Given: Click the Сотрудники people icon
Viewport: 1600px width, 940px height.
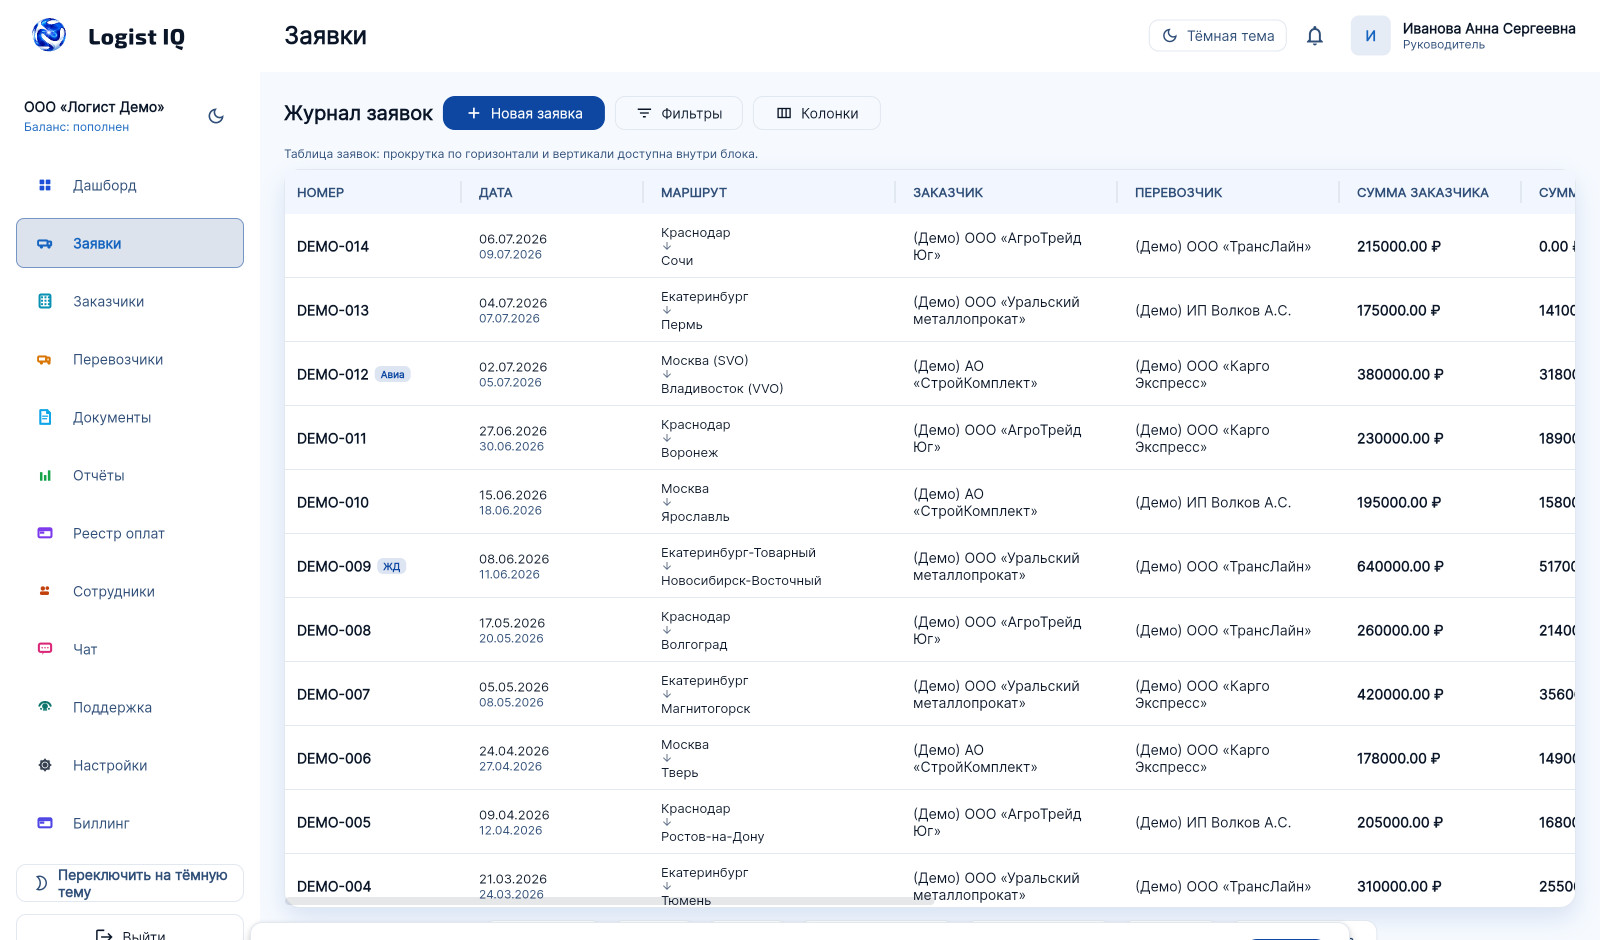Looking at the screenshot, I should (x=45, y=591).
